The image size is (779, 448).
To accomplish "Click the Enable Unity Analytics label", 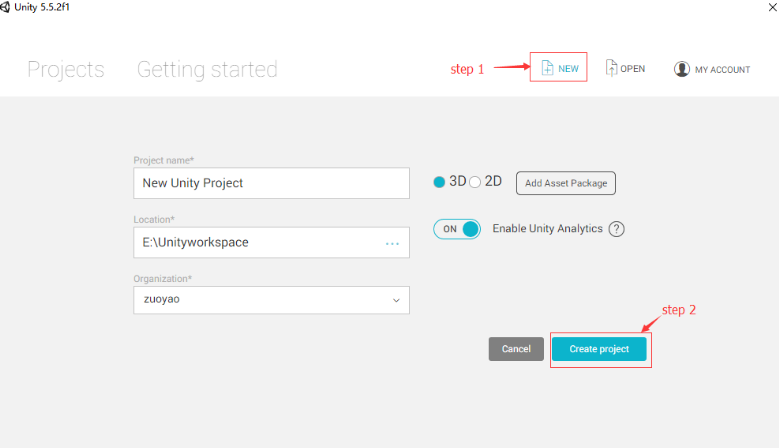I will pyautogui.click(x=547, y=228).
